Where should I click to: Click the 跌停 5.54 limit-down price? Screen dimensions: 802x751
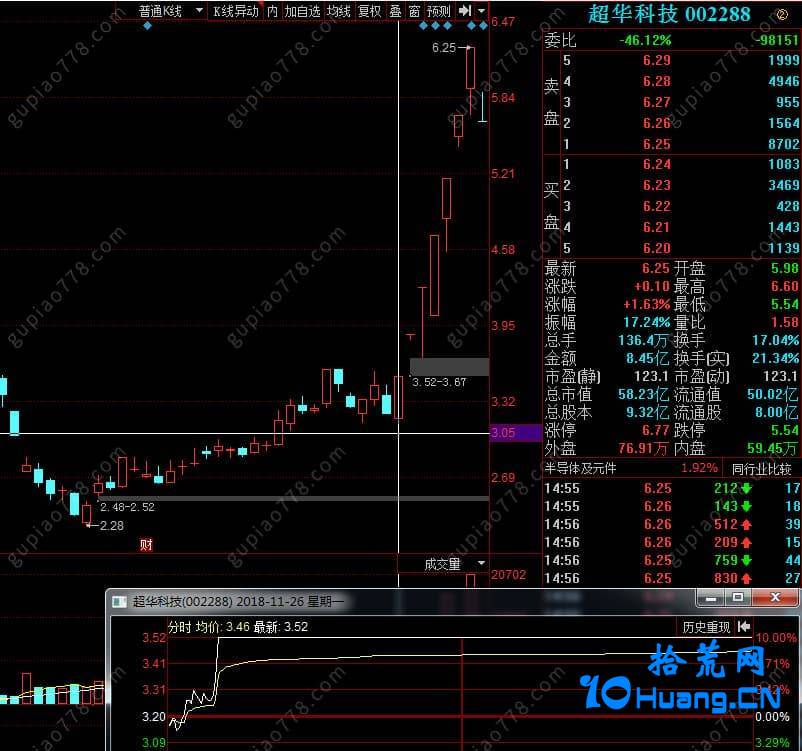(785, 430)
